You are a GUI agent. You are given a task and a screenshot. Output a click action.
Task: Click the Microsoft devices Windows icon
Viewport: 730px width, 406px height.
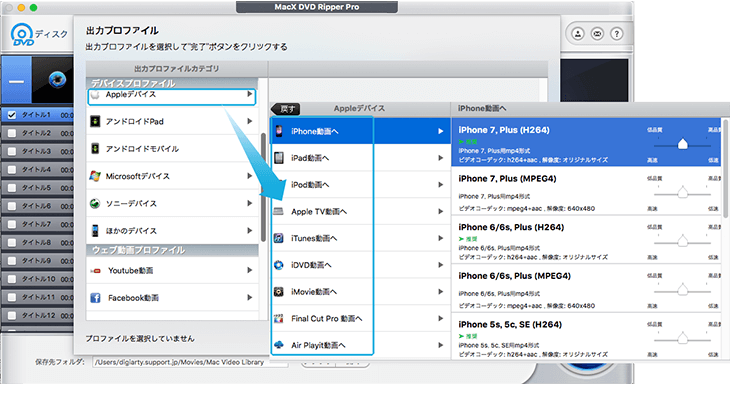[x=95, y=176]
